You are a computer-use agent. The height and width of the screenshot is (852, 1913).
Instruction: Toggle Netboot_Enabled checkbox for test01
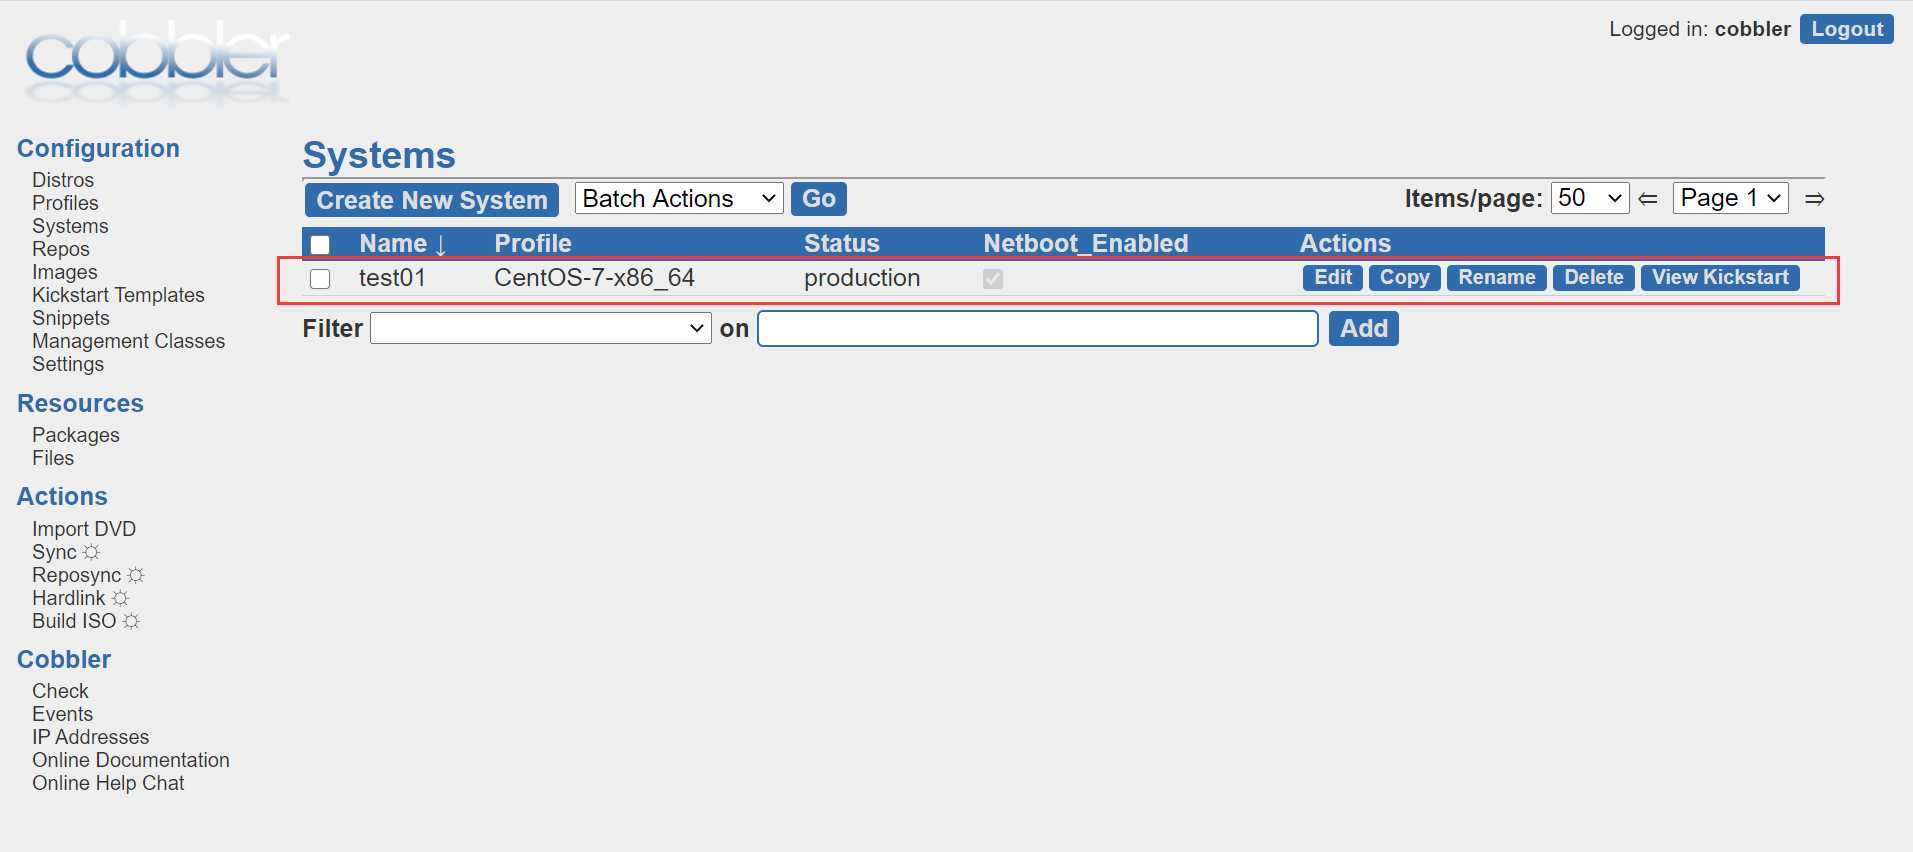coord(993,279)
